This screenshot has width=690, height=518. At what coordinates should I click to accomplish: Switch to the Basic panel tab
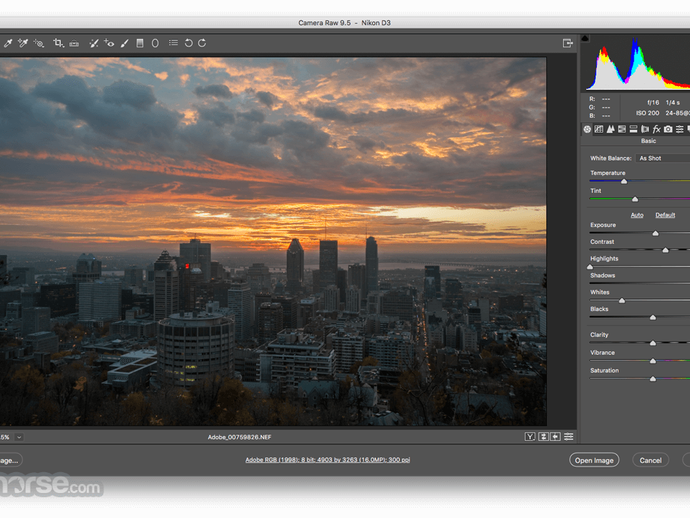click(587, 129)
